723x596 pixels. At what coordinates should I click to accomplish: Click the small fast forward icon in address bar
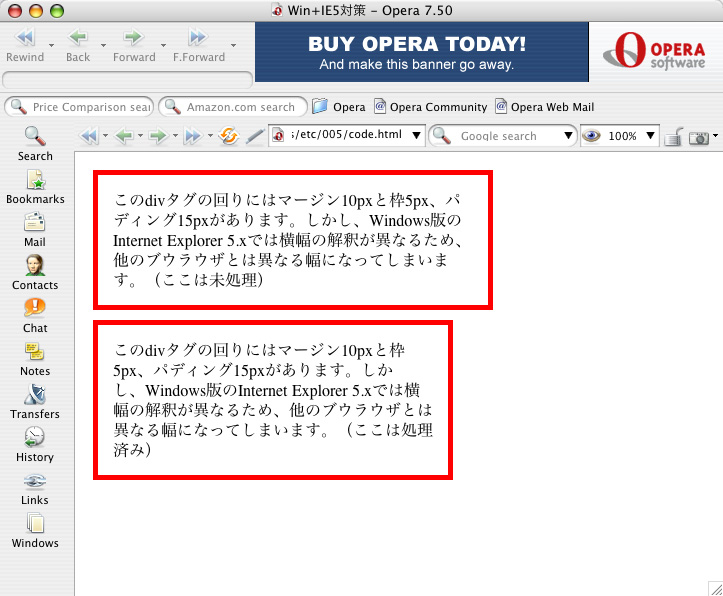(x=193, y=136)
